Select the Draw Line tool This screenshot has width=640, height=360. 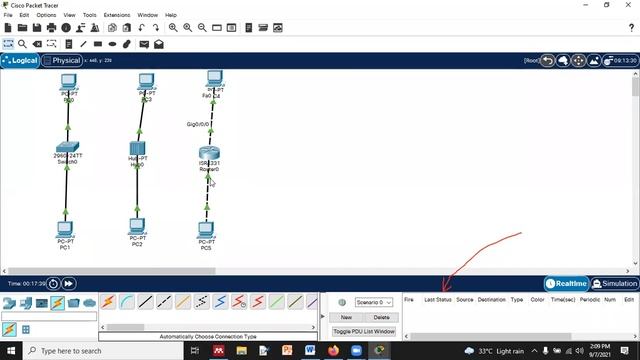click(83, 44)
